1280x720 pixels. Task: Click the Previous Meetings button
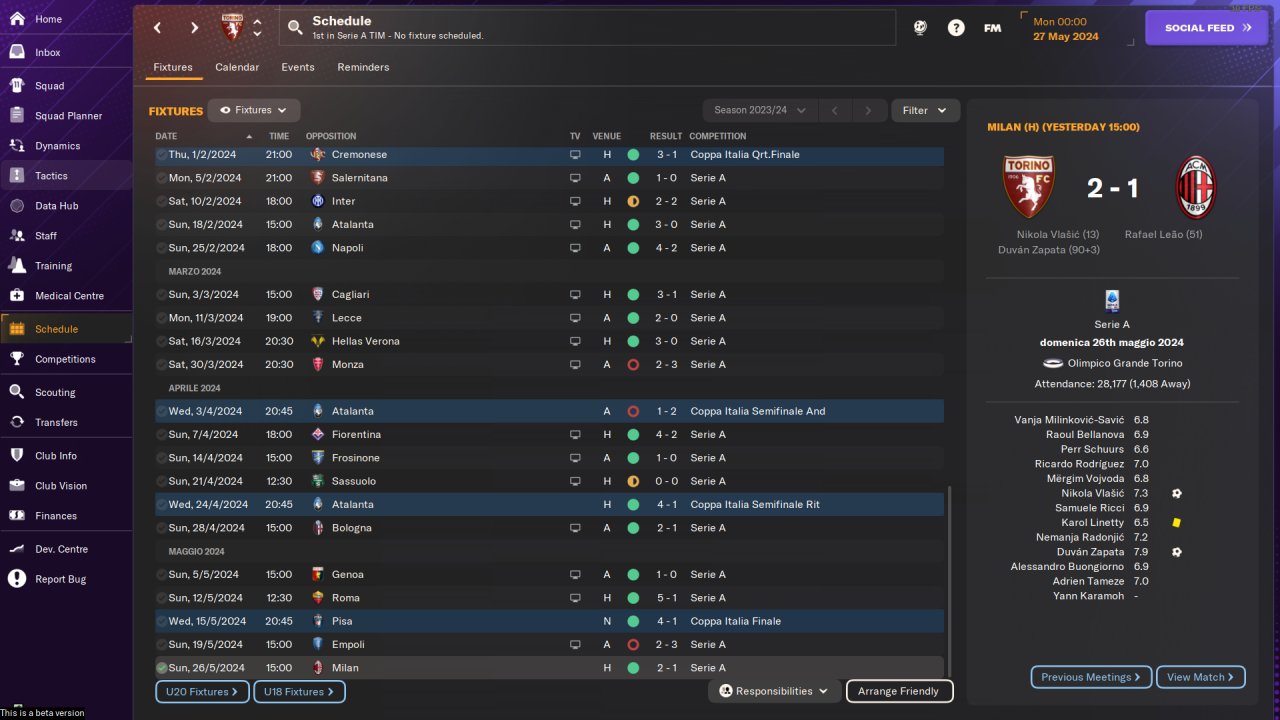point(1091,677)
